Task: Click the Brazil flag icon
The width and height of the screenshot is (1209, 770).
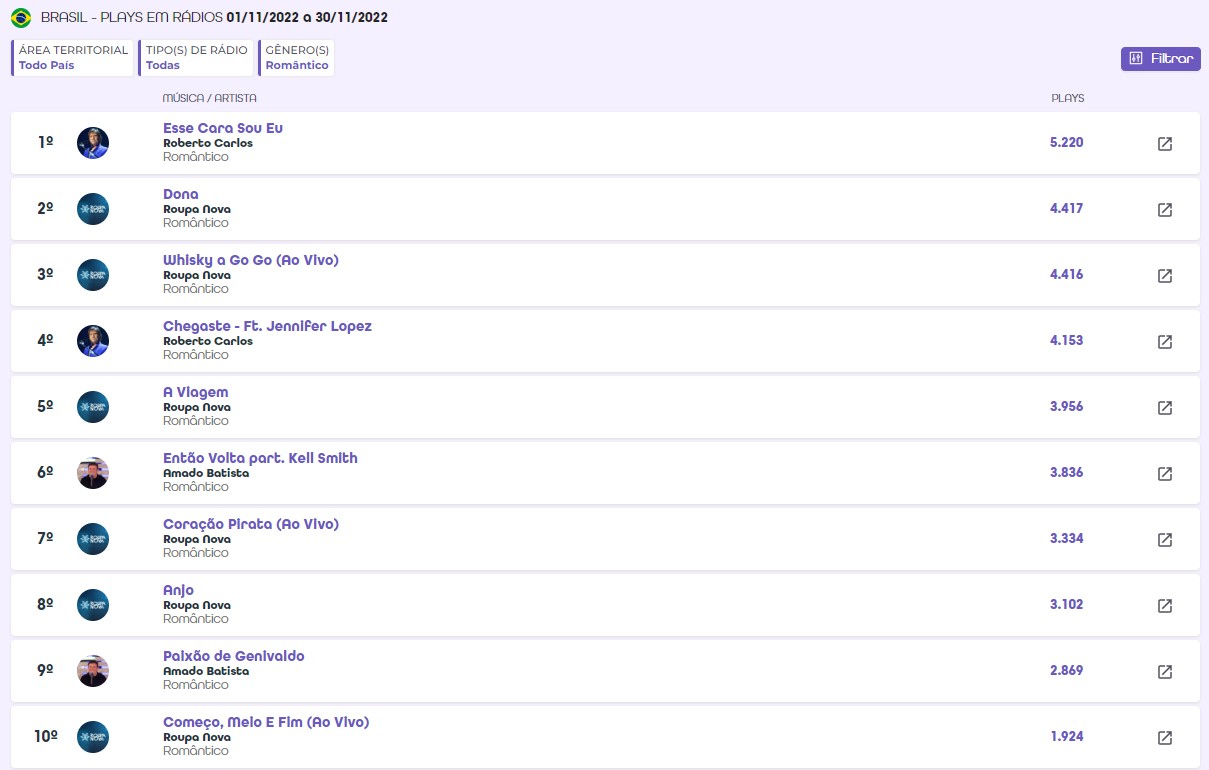Action: tap(21, 18)
